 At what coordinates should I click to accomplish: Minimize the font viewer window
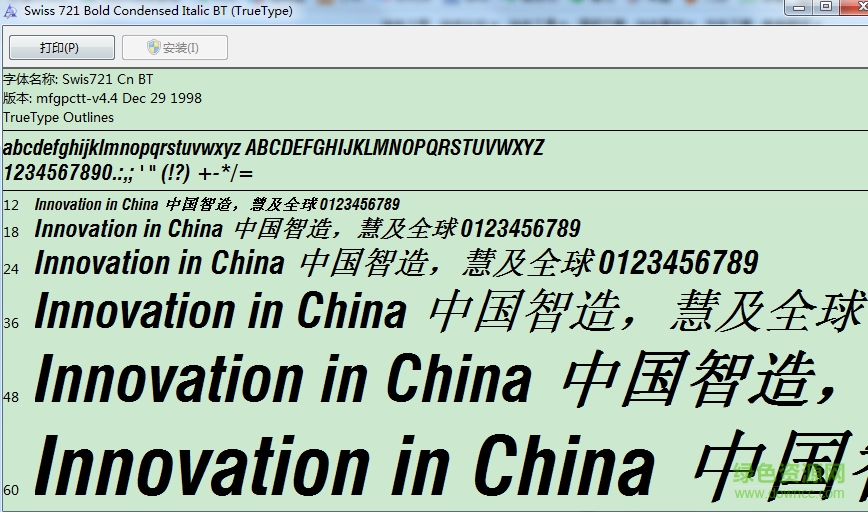pos(799,7)
